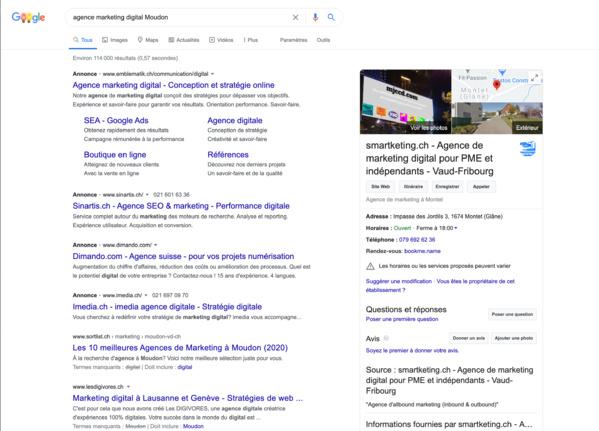Click the 'Enregistrer' button

[x=447, y=186]
